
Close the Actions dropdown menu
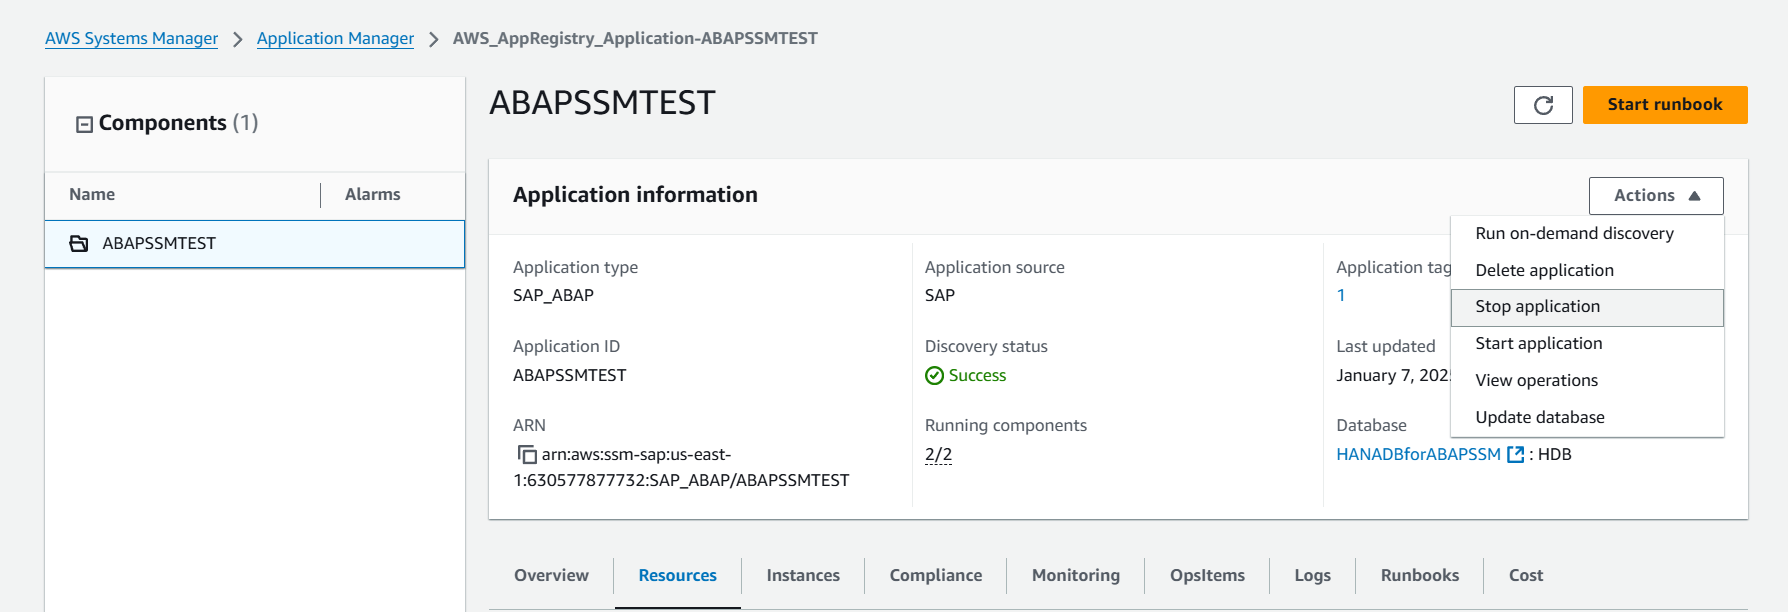click(x=1655, y=196)
